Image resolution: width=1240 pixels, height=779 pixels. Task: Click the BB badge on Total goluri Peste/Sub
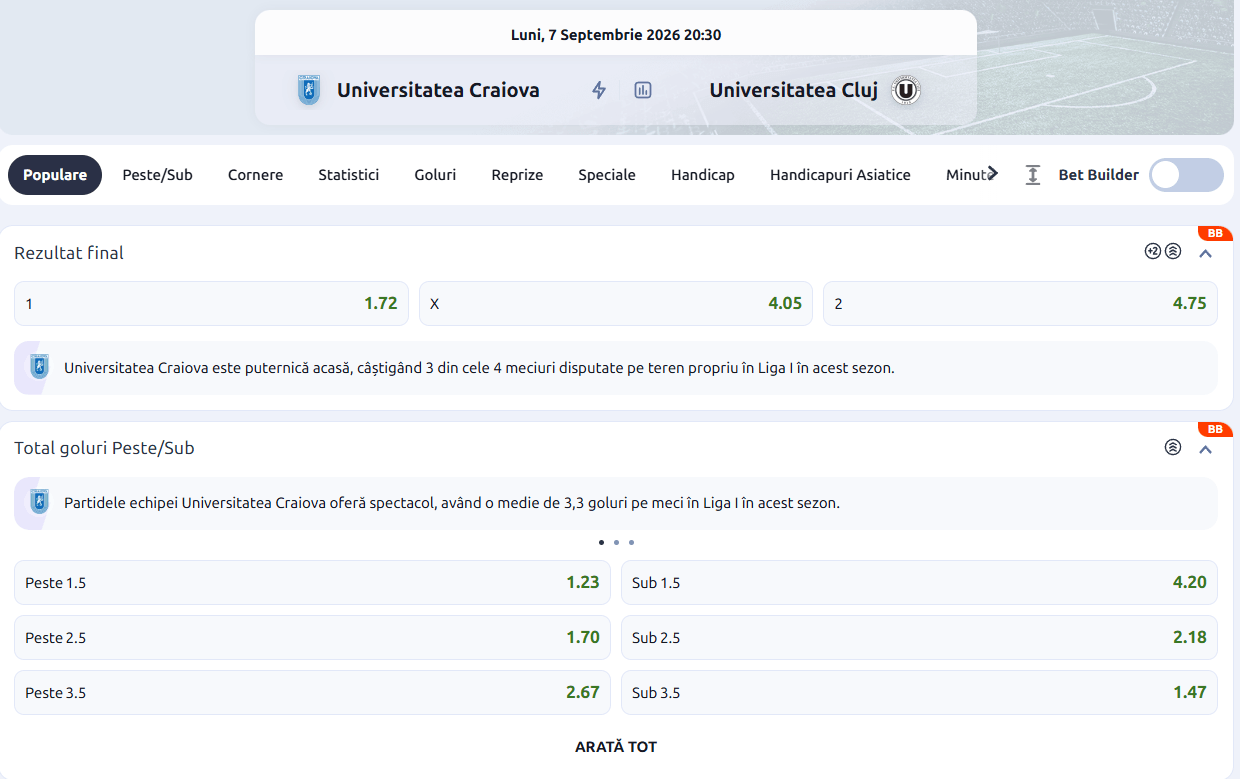[1215, 429]
